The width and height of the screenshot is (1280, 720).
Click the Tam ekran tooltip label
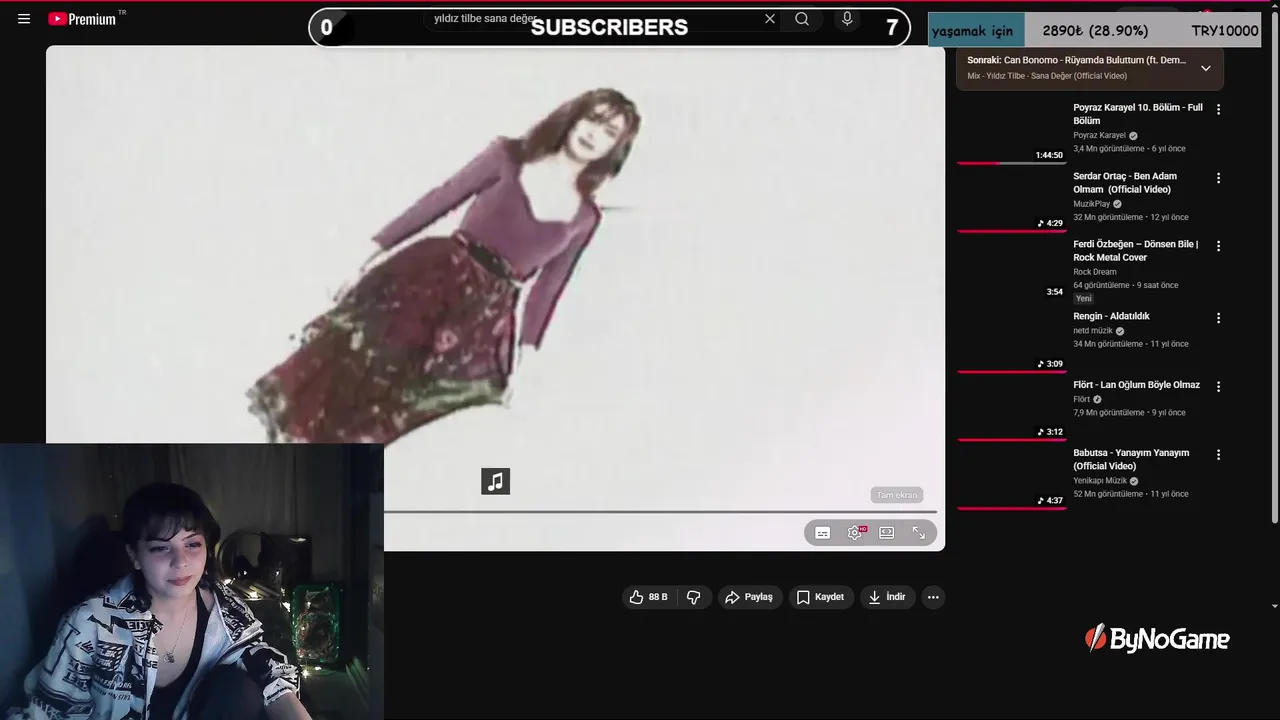(x=897, y=495)
